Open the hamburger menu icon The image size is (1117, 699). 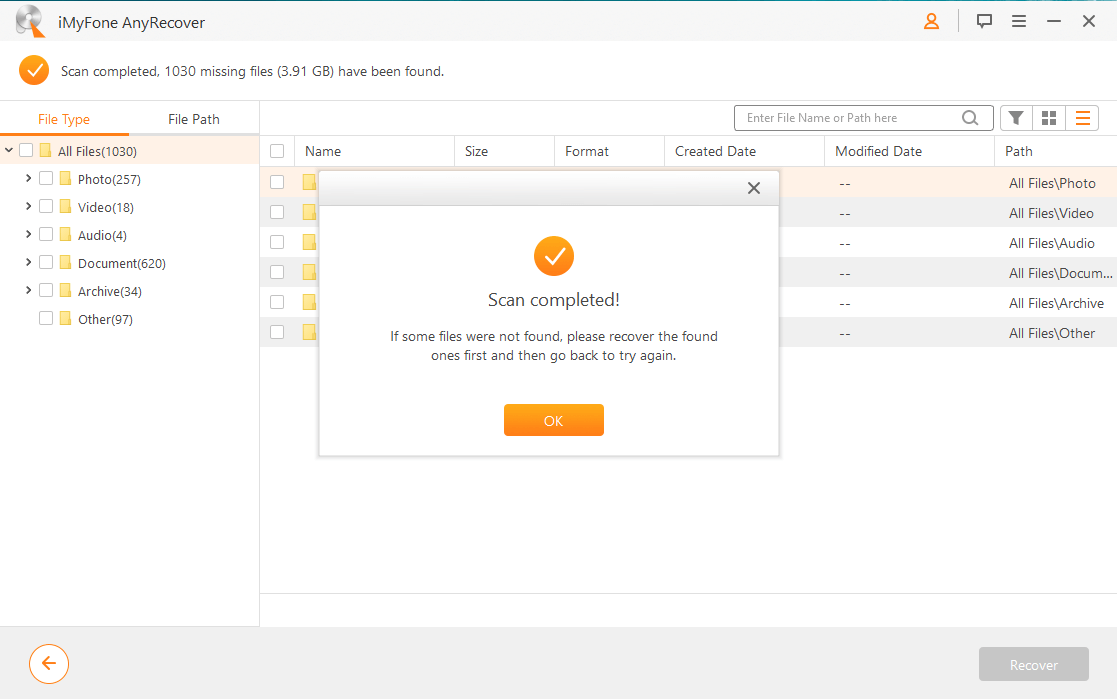1019,21
